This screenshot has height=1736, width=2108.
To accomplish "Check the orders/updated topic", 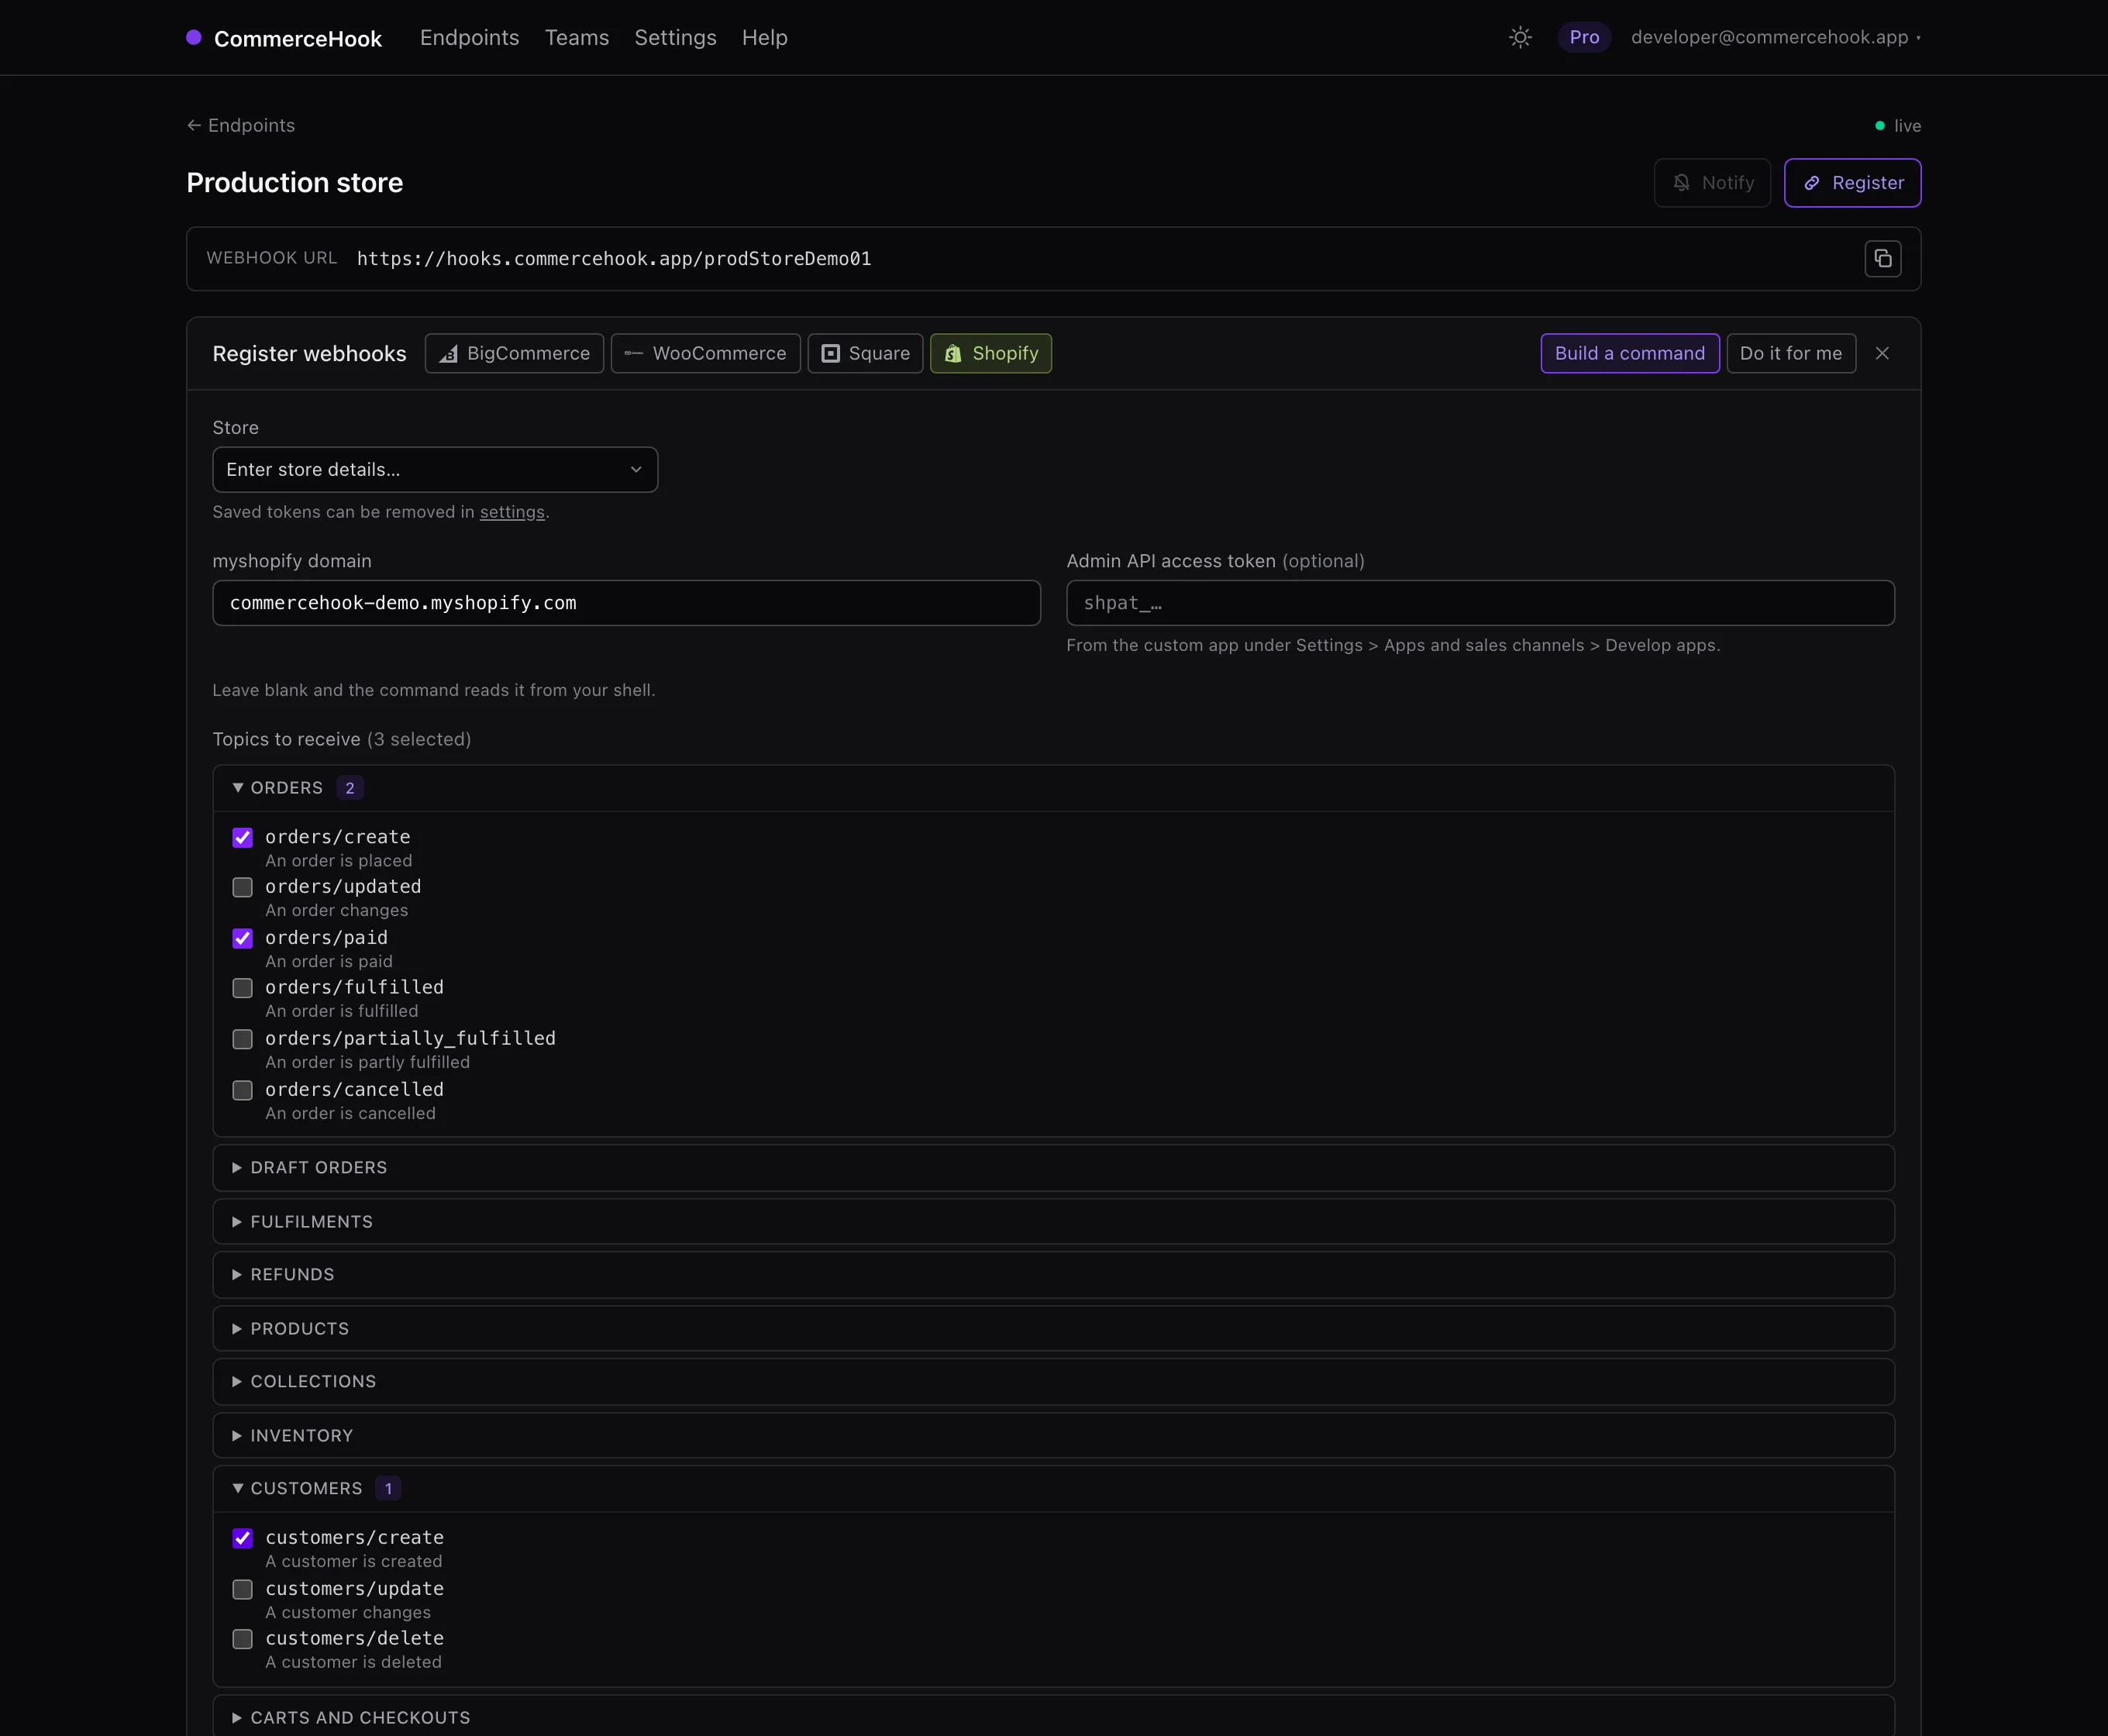I will pyautogui.click(x=242, y=888).
